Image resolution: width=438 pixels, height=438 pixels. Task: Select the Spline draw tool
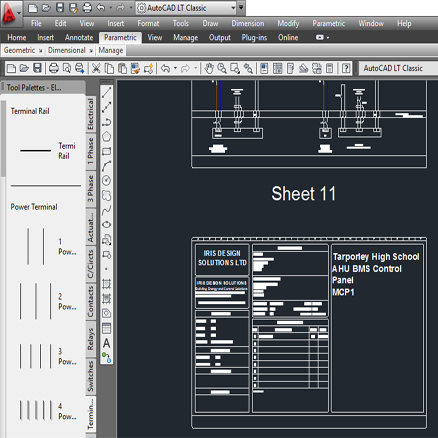pos(106,210)
